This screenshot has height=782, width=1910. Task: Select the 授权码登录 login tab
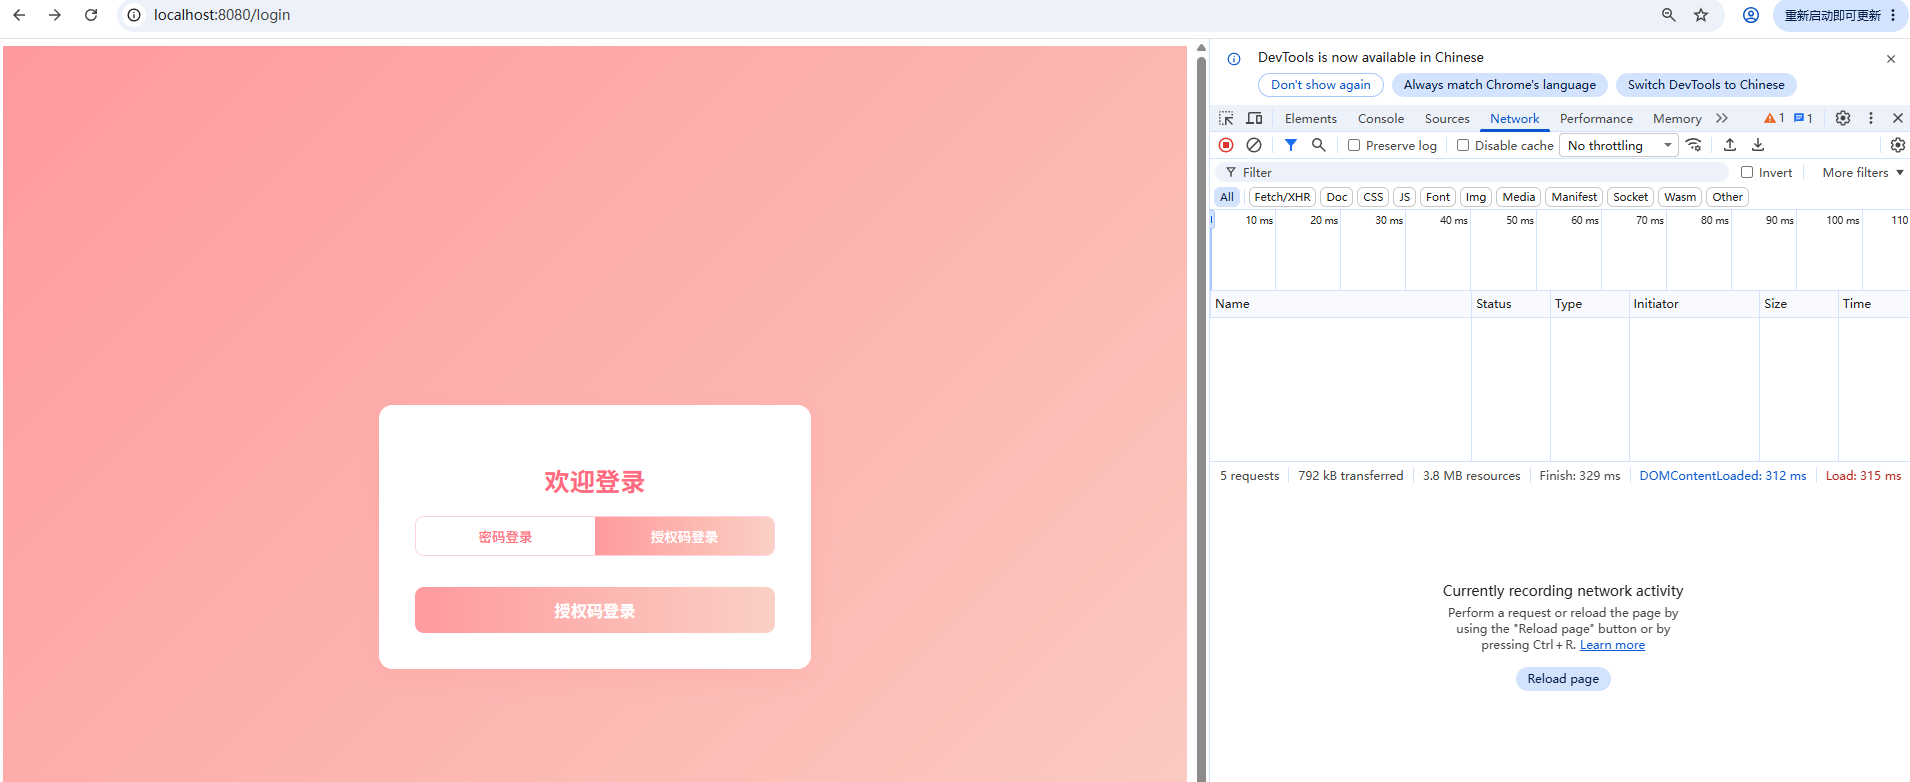click(x=685, y=536)
